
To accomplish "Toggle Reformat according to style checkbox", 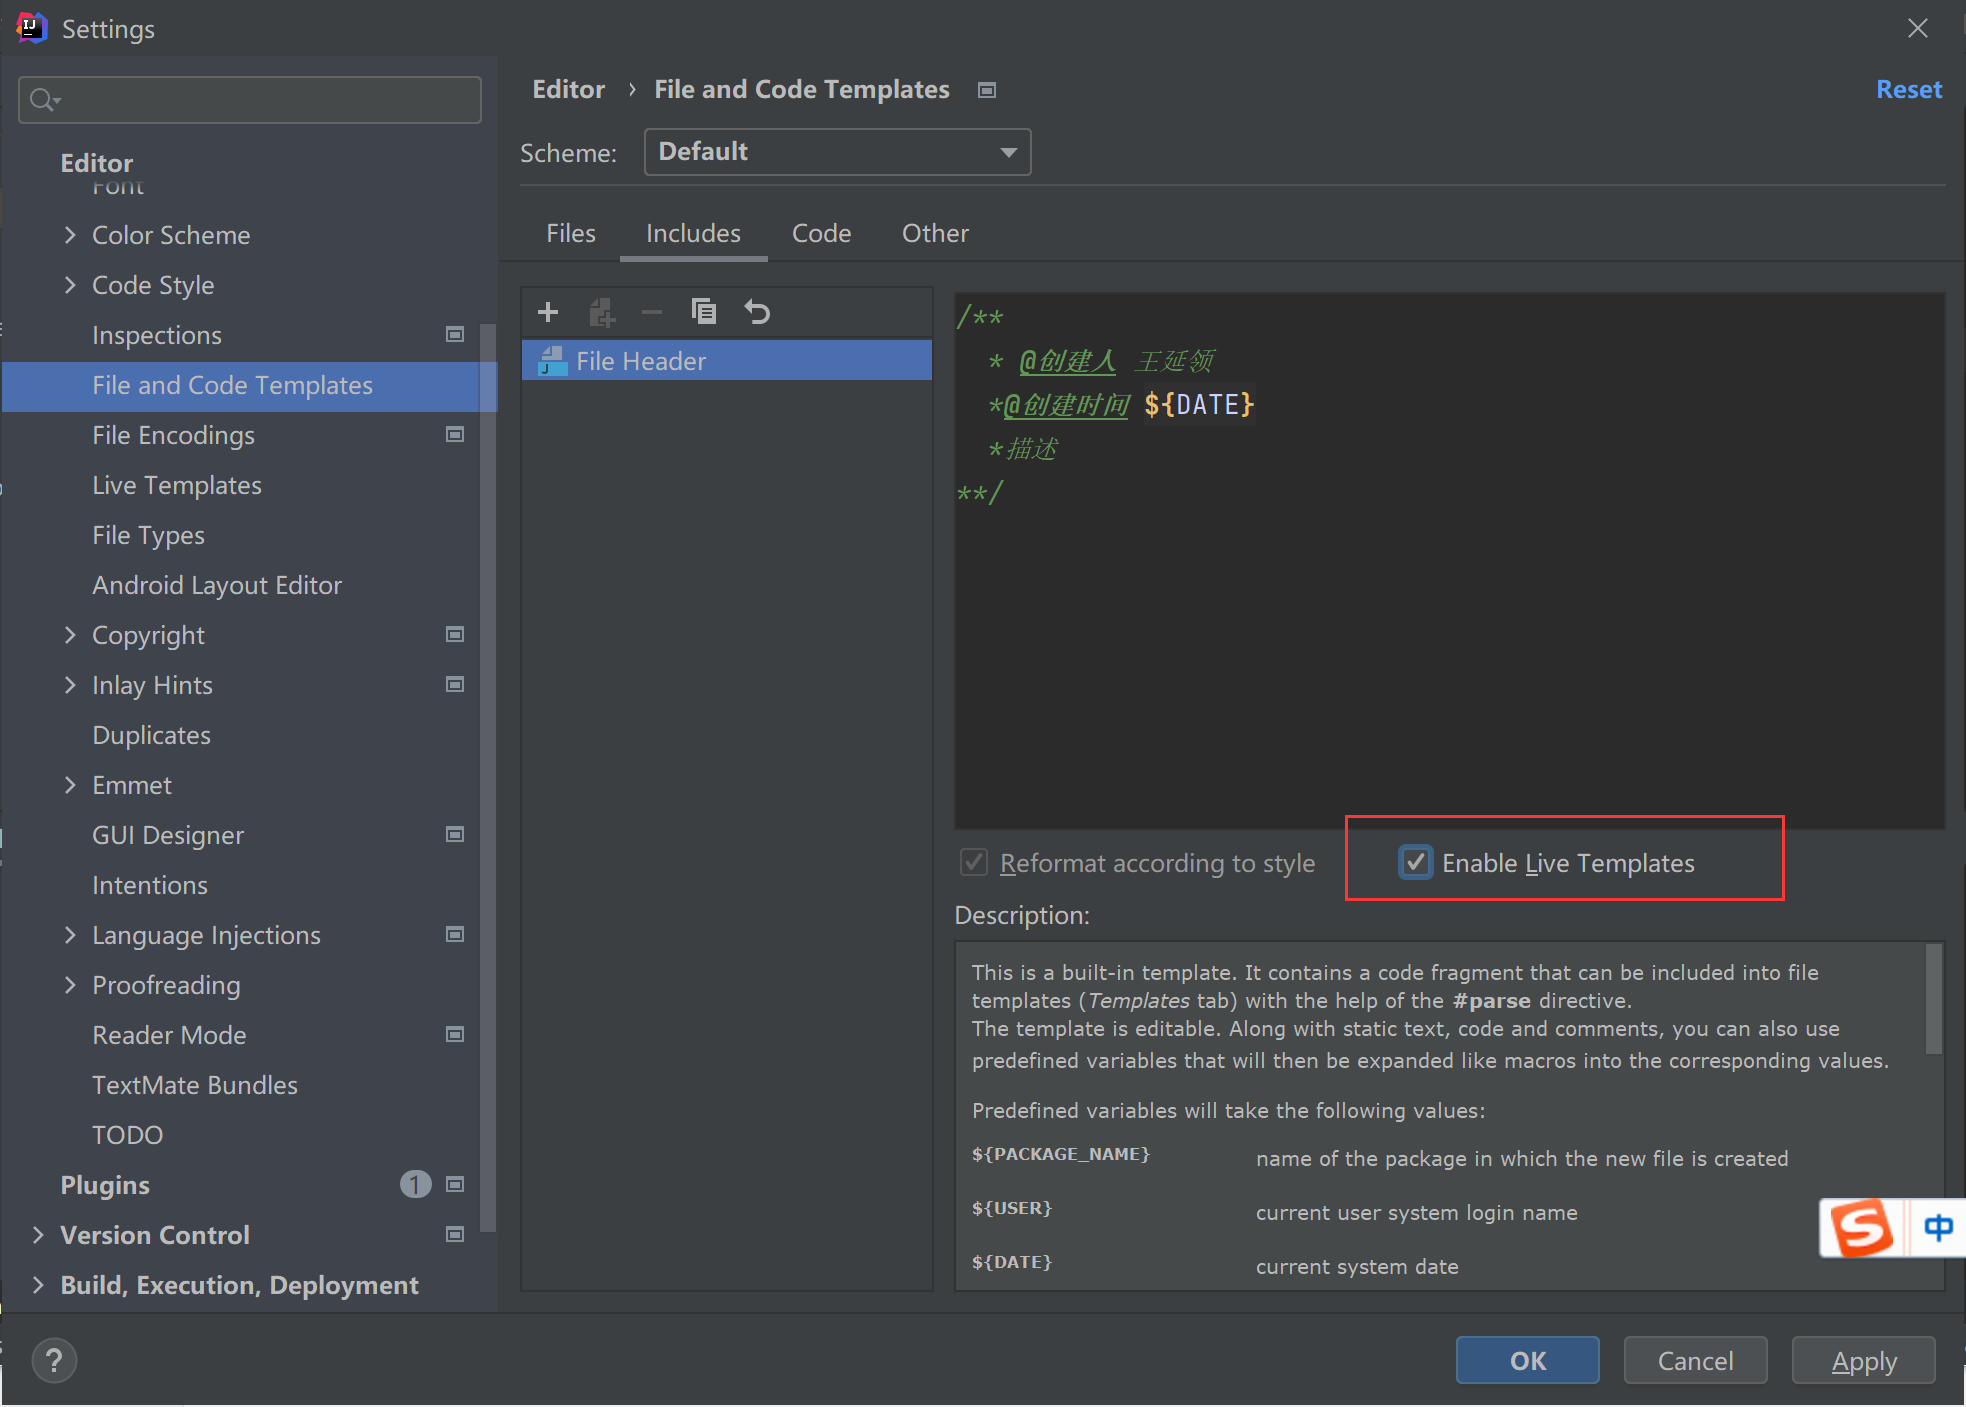I will (973, 862).
